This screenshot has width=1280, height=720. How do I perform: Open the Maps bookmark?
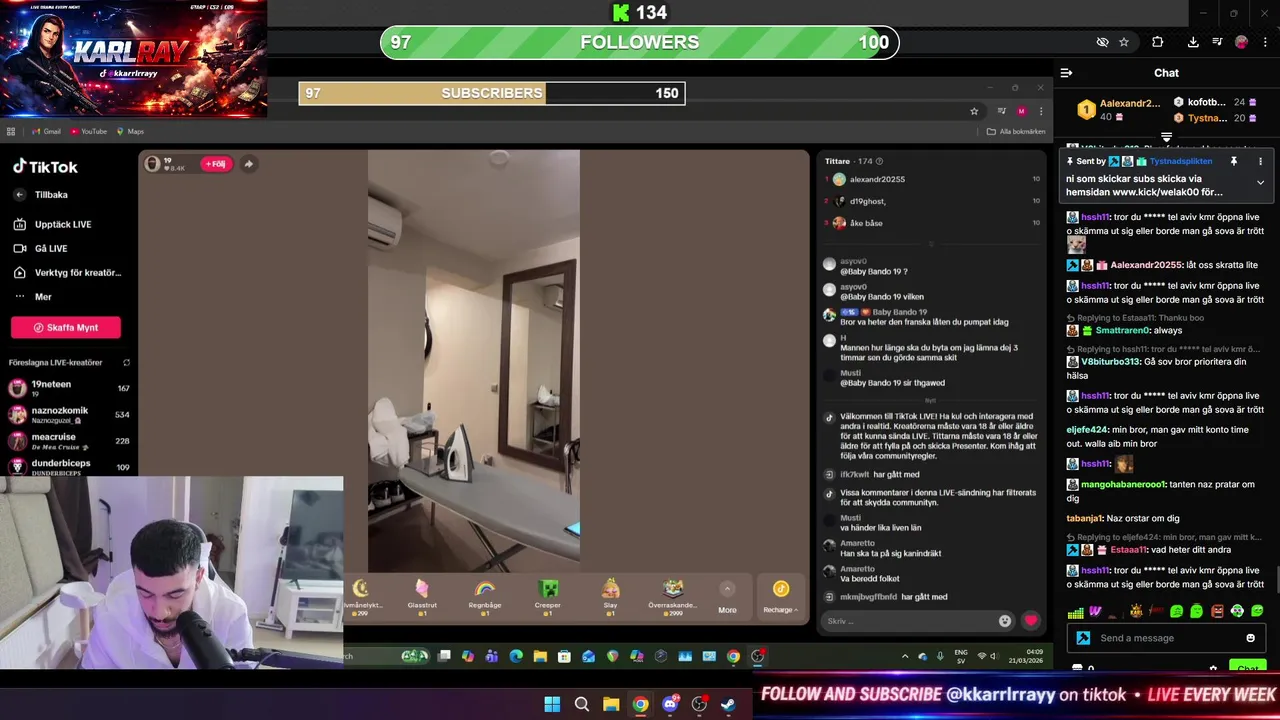tap(130, 131)
